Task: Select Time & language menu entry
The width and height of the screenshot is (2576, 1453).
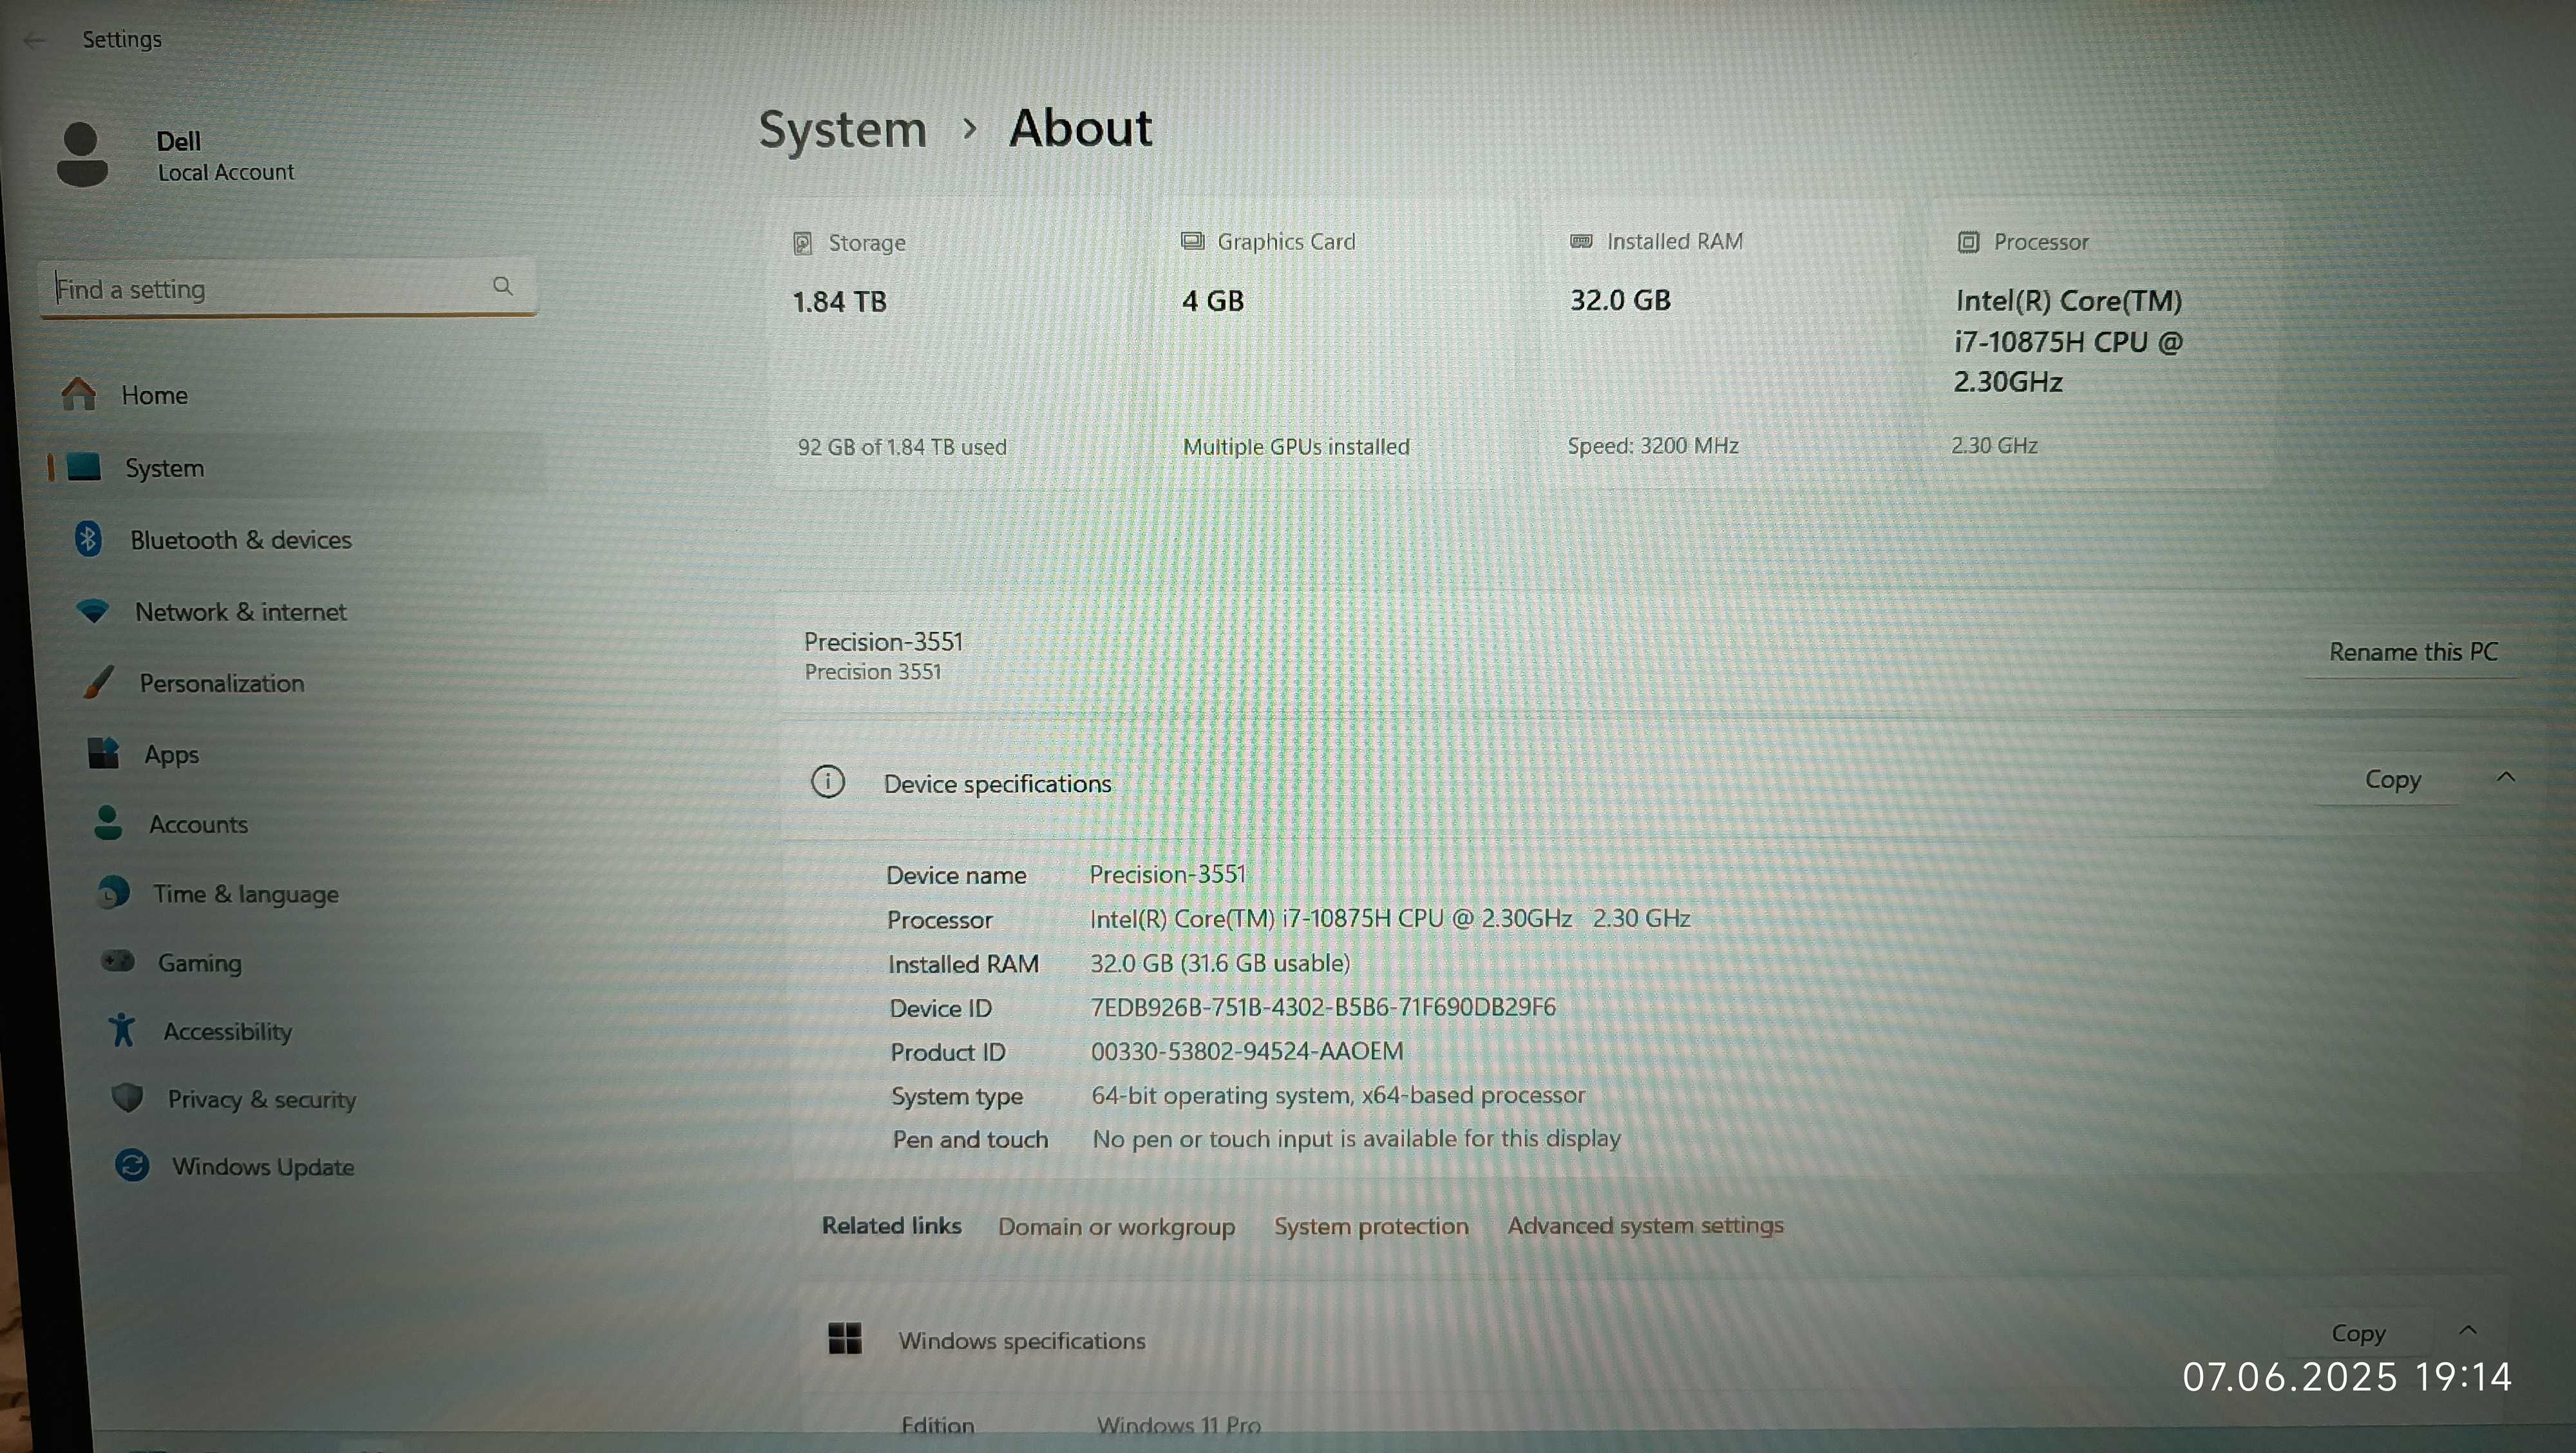Action: (x=246, y=894)
